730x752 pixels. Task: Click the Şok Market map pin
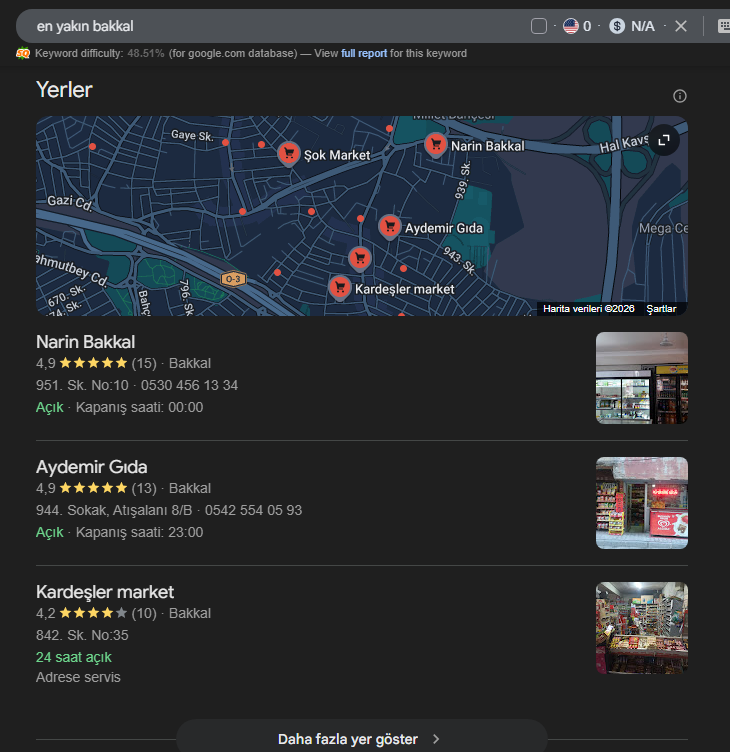tap(289, 154)
